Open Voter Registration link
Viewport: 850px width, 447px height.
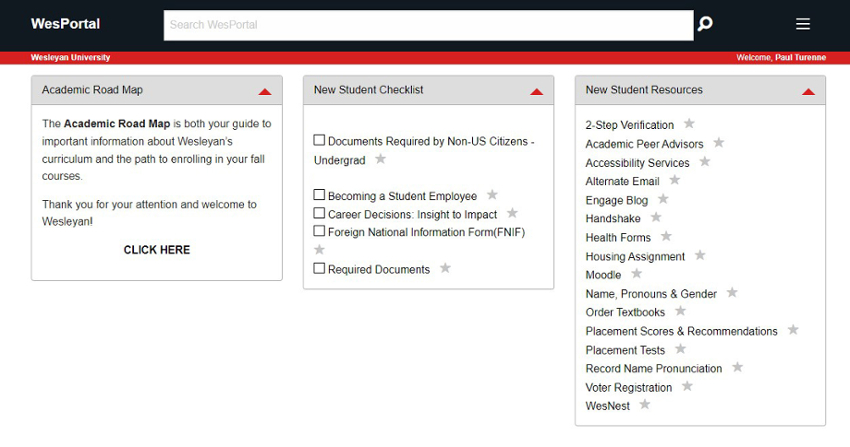pos(628,388)
